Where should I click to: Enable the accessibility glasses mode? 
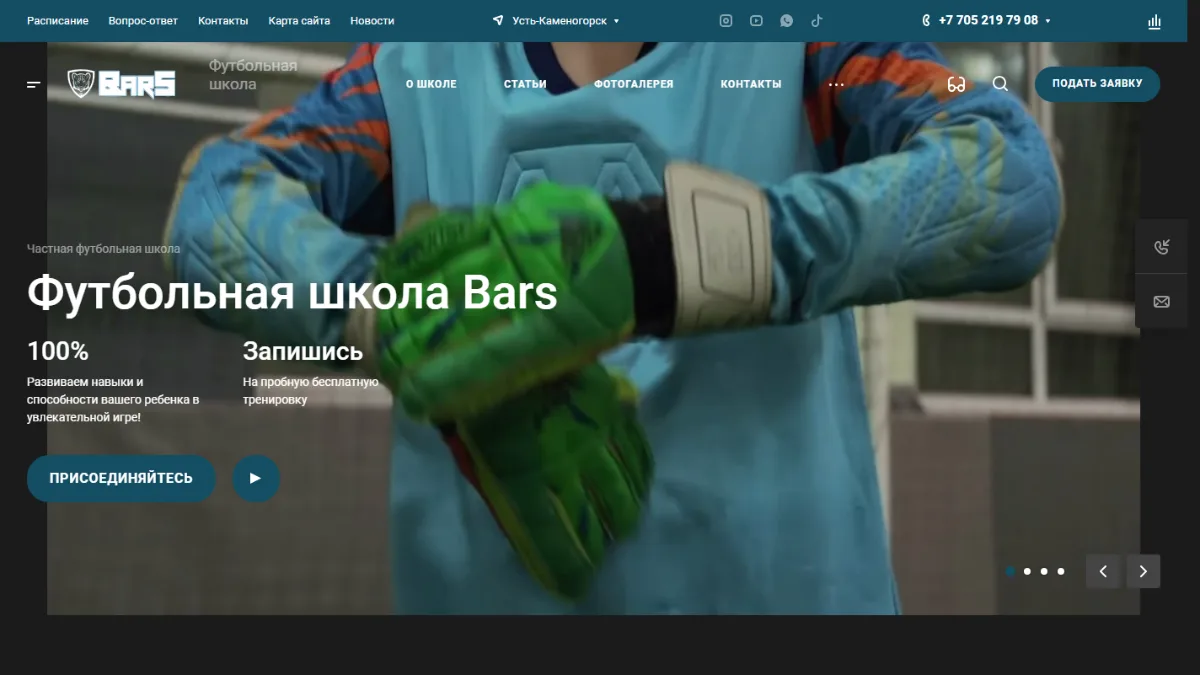pyautogui.click(x=956, y=85)
